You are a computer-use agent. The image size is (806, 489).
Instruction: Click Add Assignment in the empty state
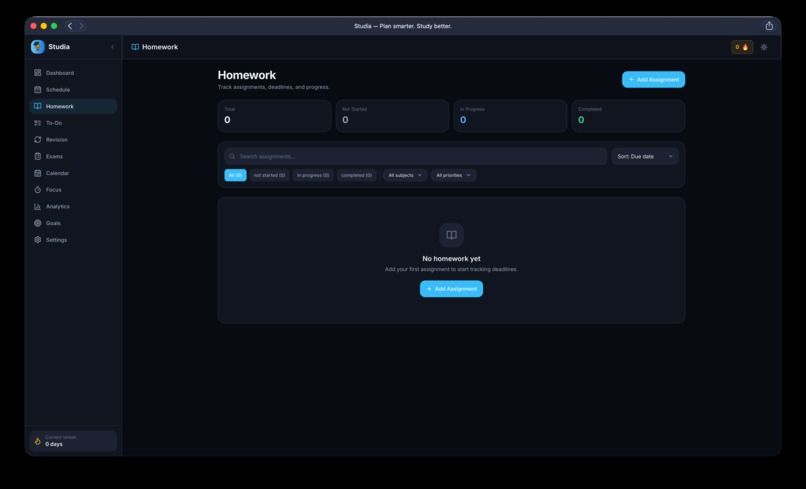(x=451, y=289)
